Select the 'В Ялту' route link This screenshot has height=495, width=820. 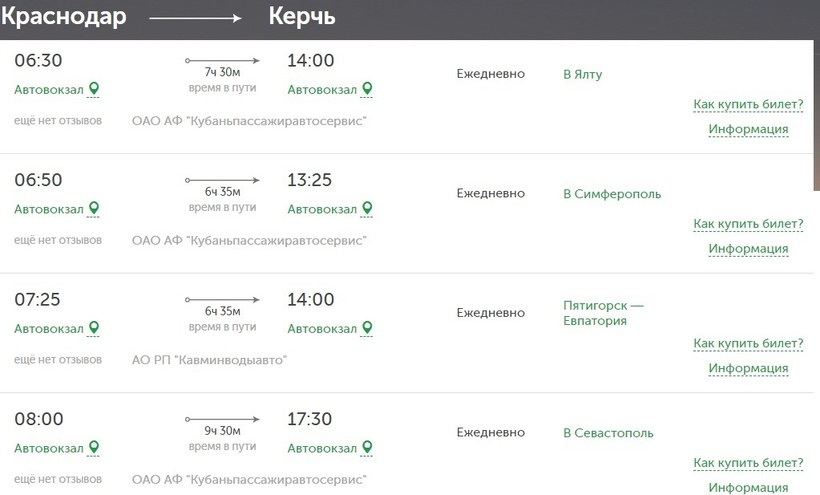[583, 74]
